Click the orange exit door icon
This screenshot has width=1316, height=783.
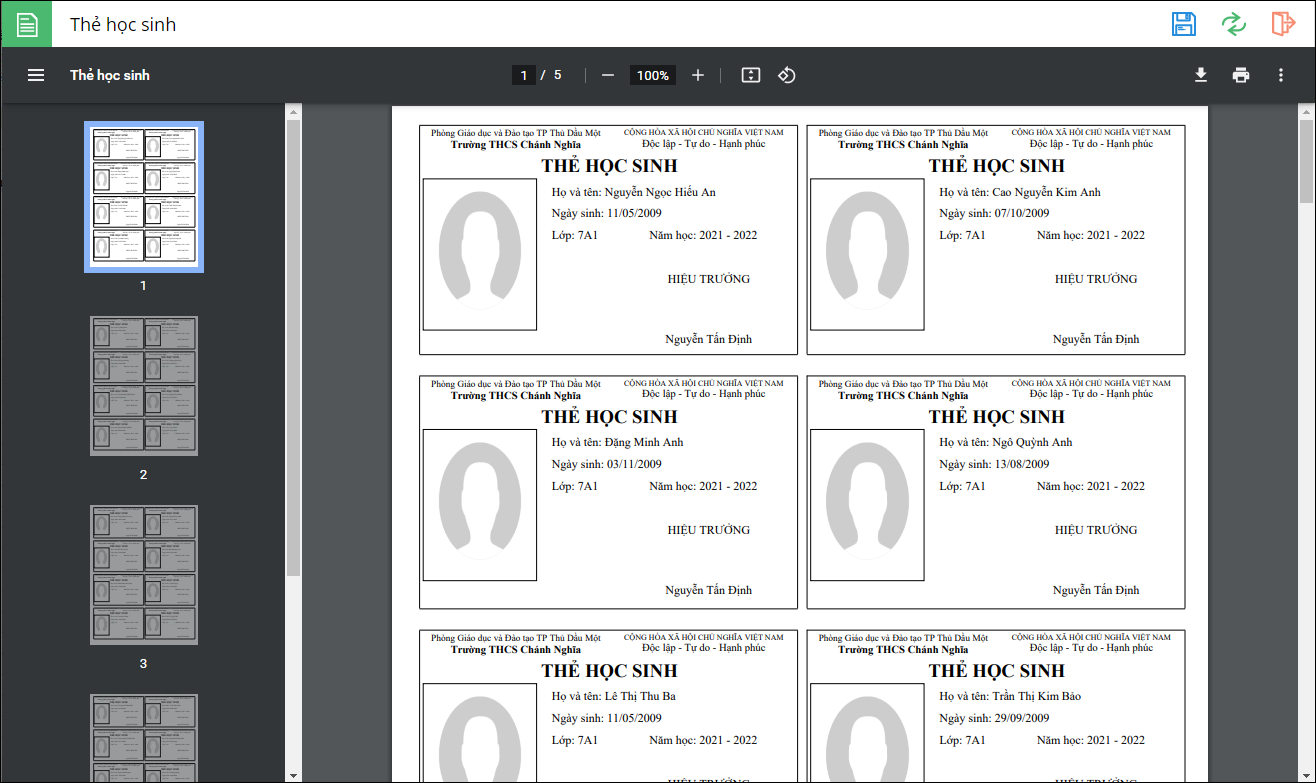click(x=1283, y=24)
